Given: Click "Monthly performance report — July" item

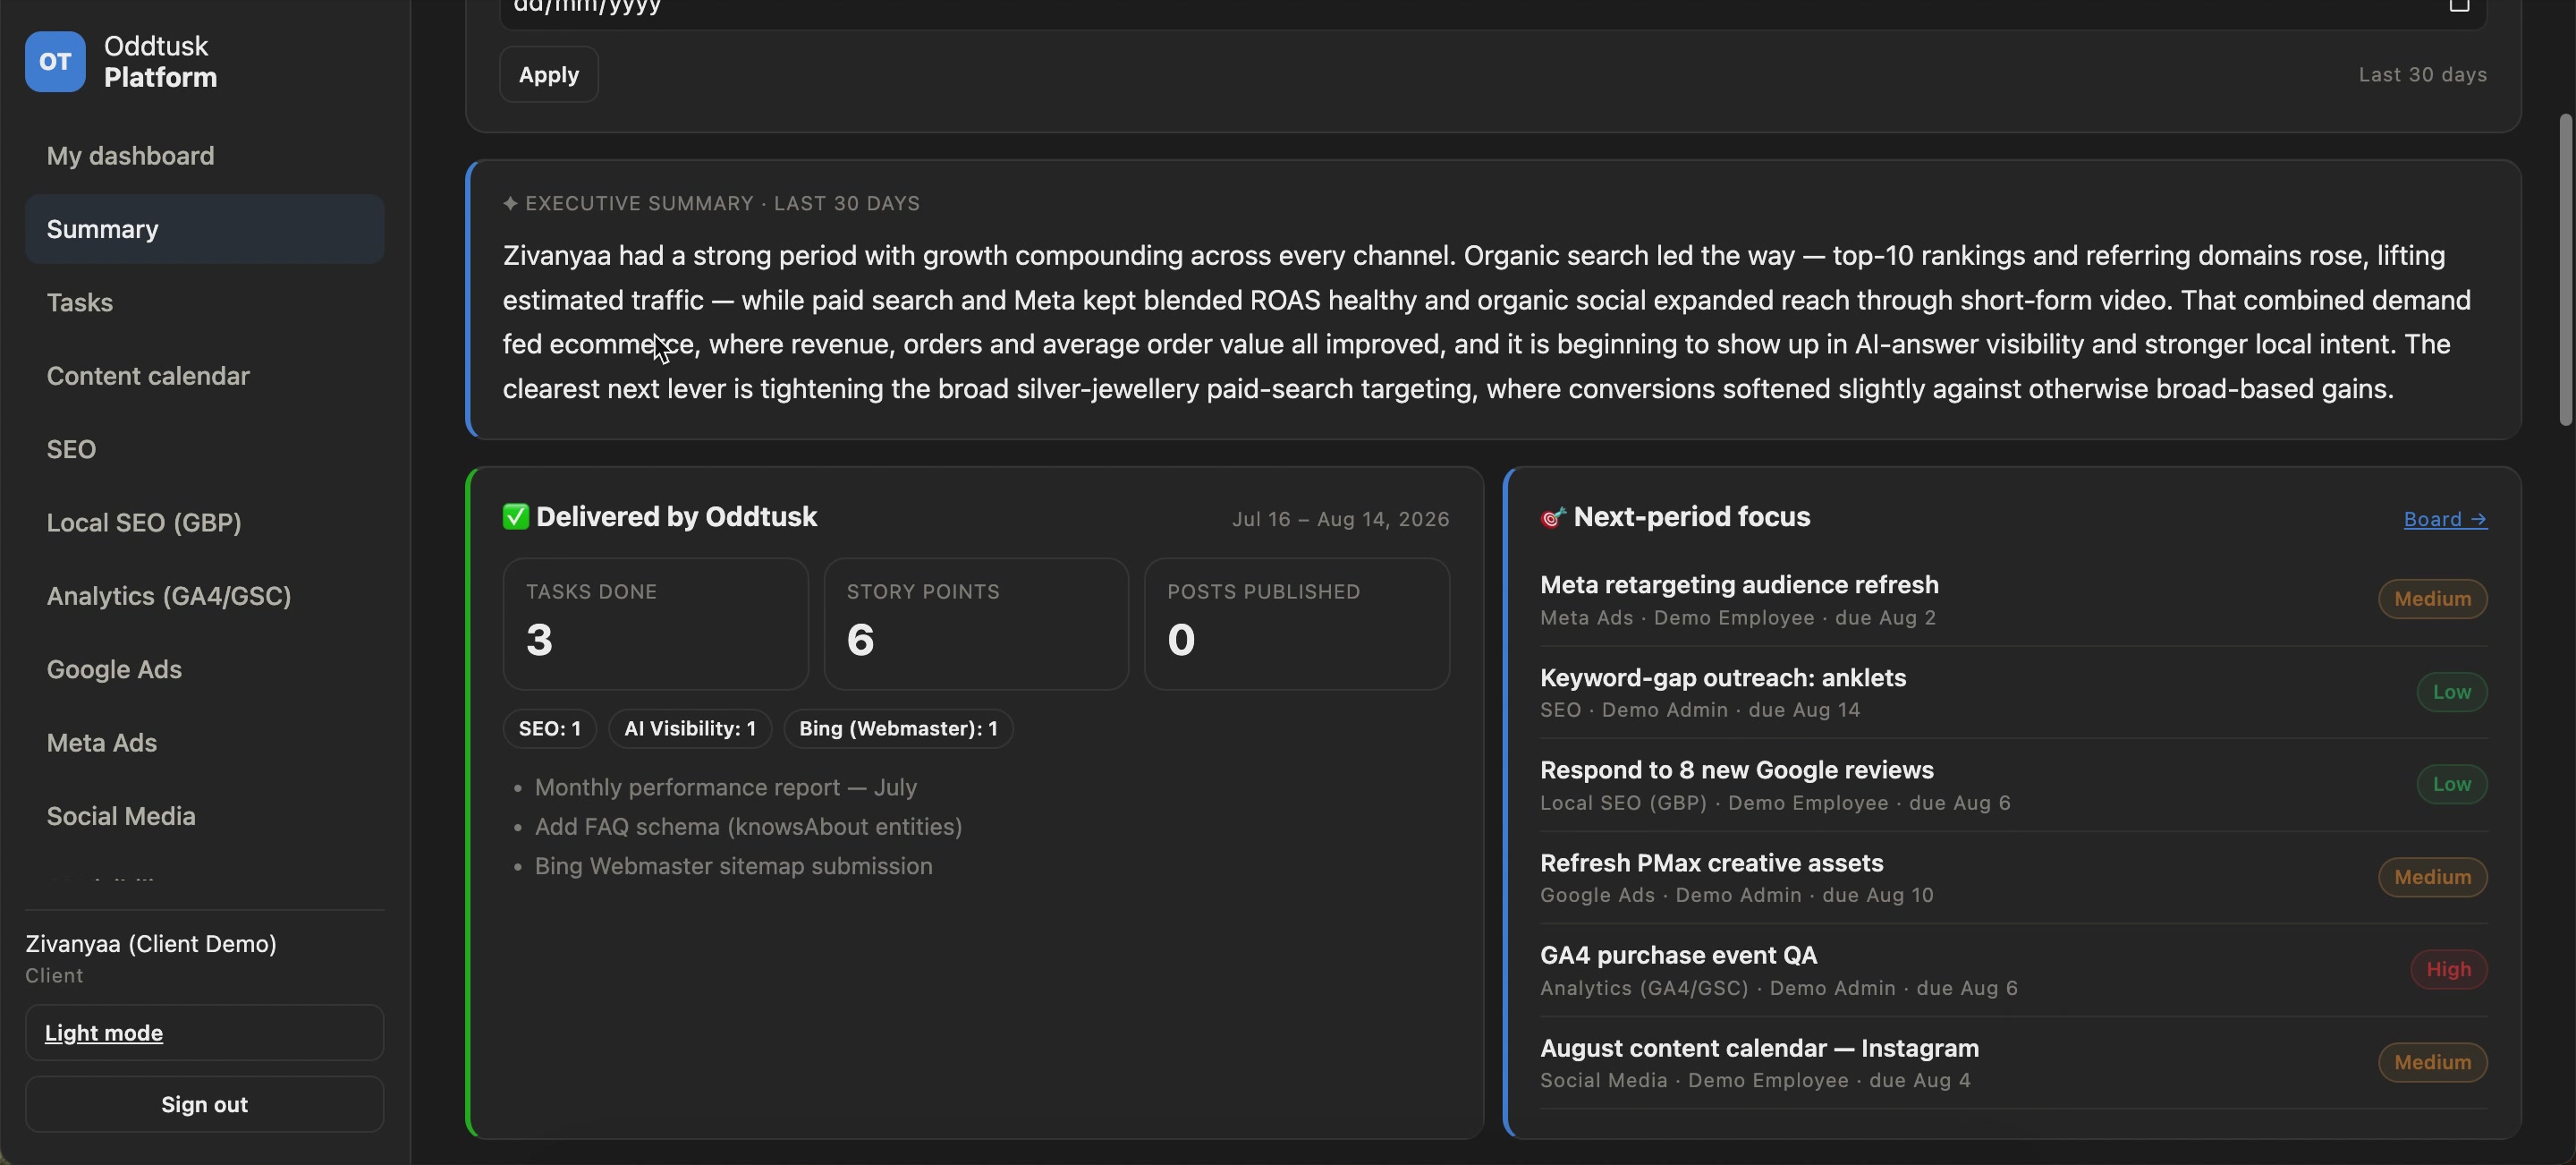Looking at the screenshot, I should (726, 788).
